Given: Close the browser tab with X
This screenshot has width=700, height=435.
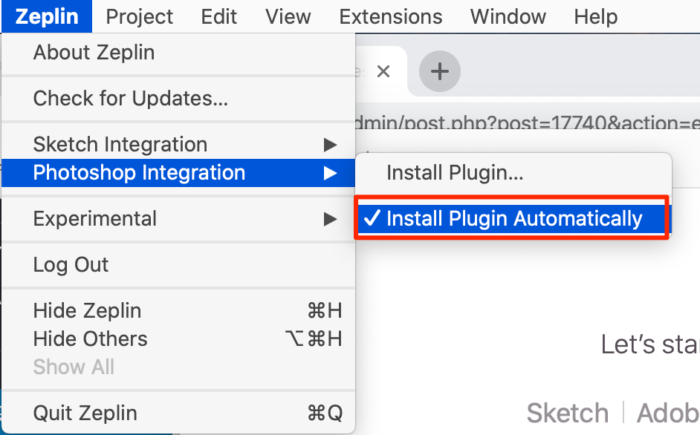Looking at the screenshot, I should pyautogui.click(x=383, y=71).
